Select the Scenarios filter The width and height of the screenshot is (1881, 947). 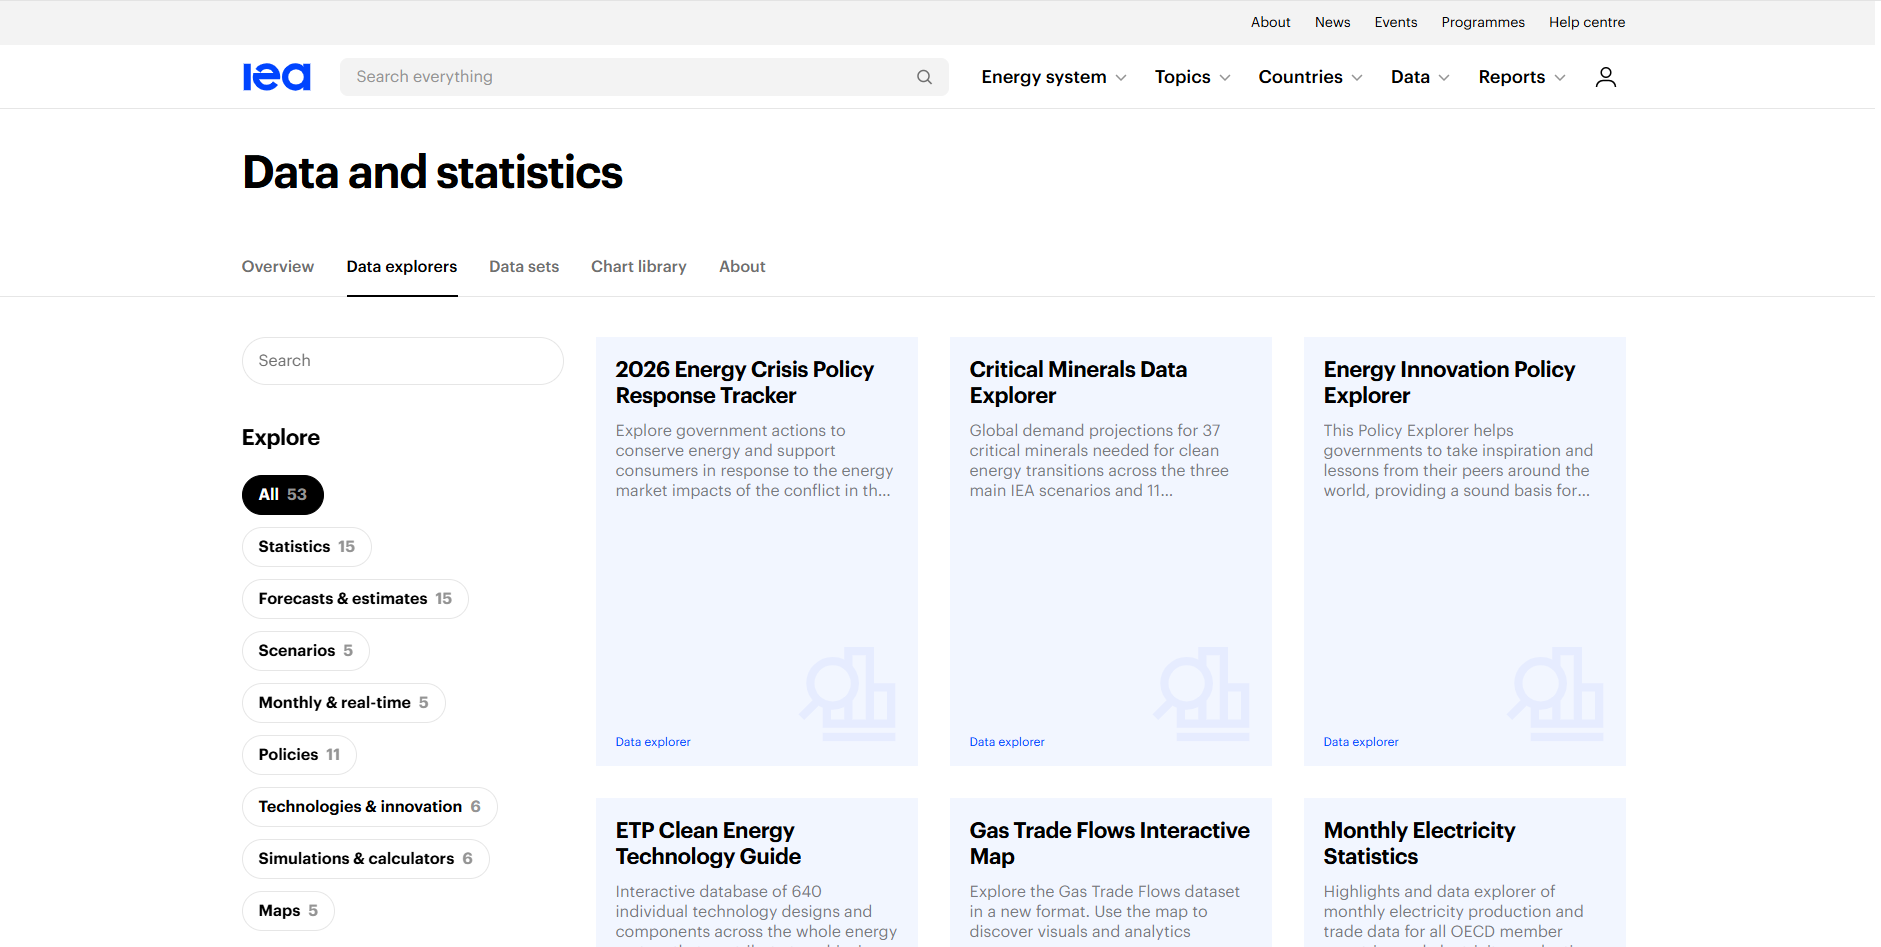pyautogui.click(x=306, y=651)
